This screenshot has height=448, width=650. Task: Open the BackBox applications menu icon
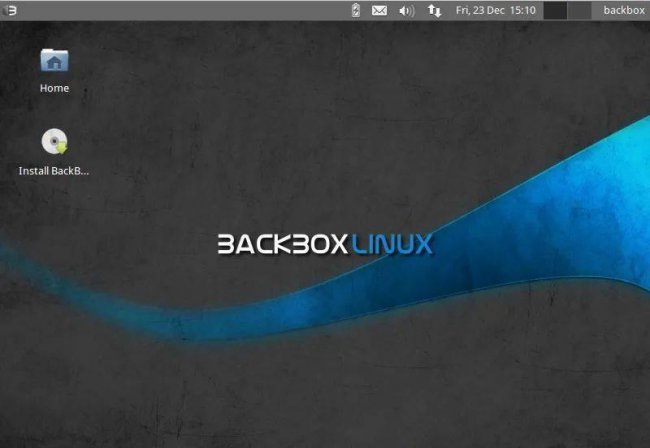pyautogui.click(x=10, y=10)
